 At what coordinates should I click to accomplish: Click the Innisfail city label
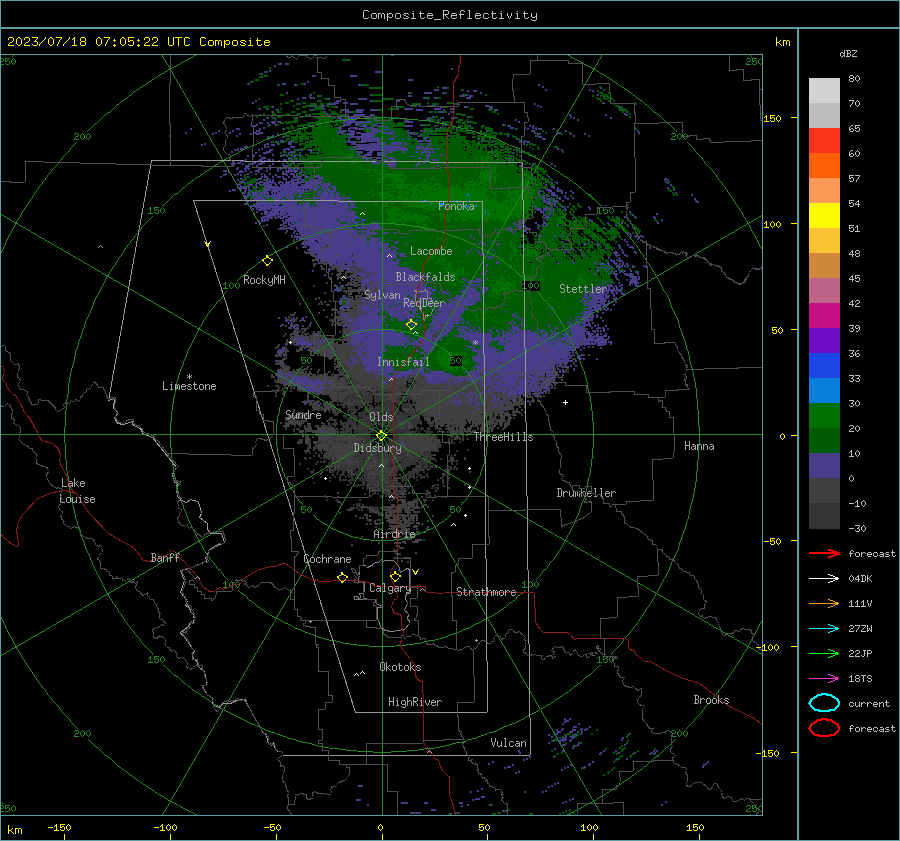(x=403, y=362)
